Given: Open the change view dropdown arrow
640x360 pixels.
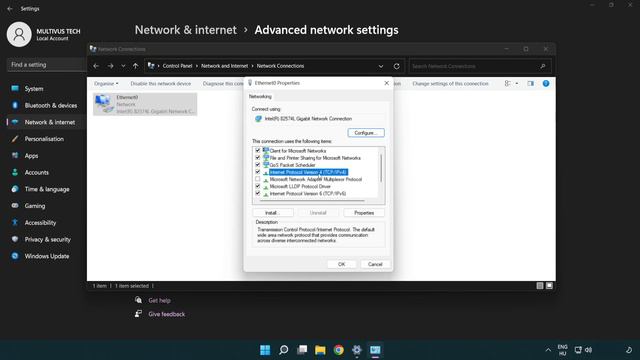Looking at the screenshot, I should pyautogui.click(x=517, y=83).
